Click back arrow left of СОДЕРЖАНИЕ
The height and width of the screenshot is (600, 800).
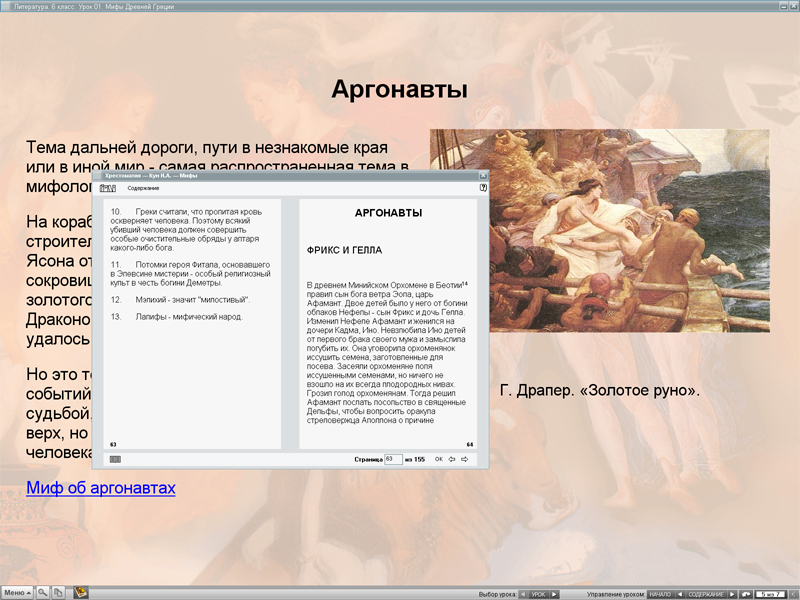coord(680,594)
